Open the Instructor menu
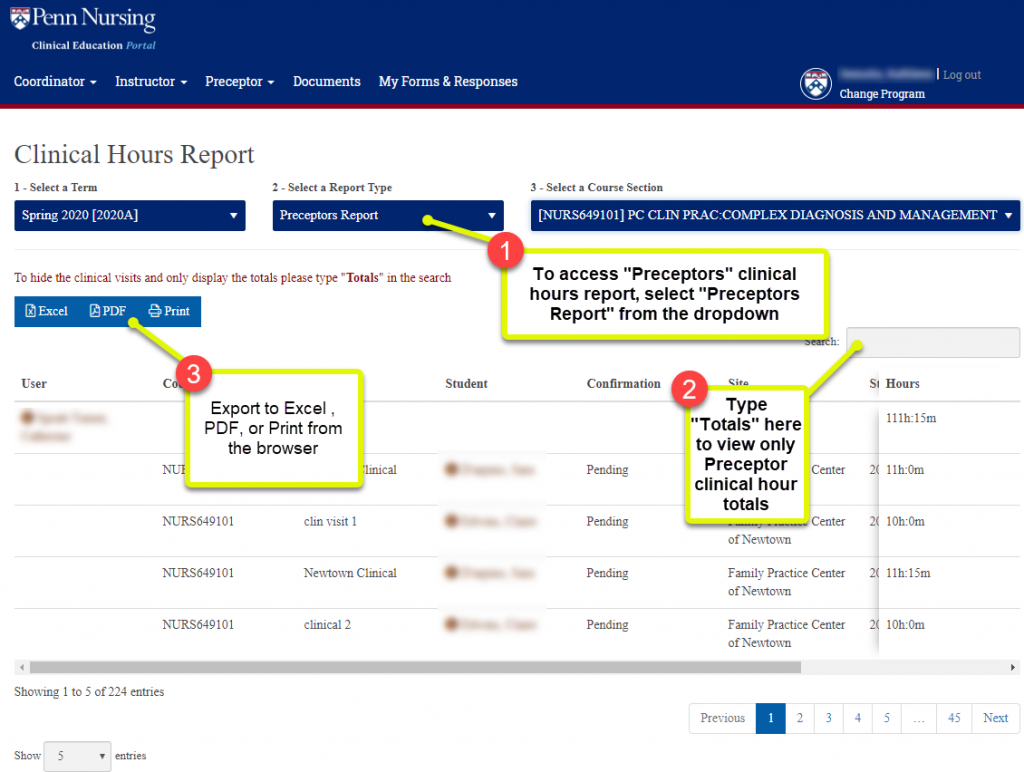Viewport: 1024px width, 772px height. pyautogui.click(x=150, y=82)
